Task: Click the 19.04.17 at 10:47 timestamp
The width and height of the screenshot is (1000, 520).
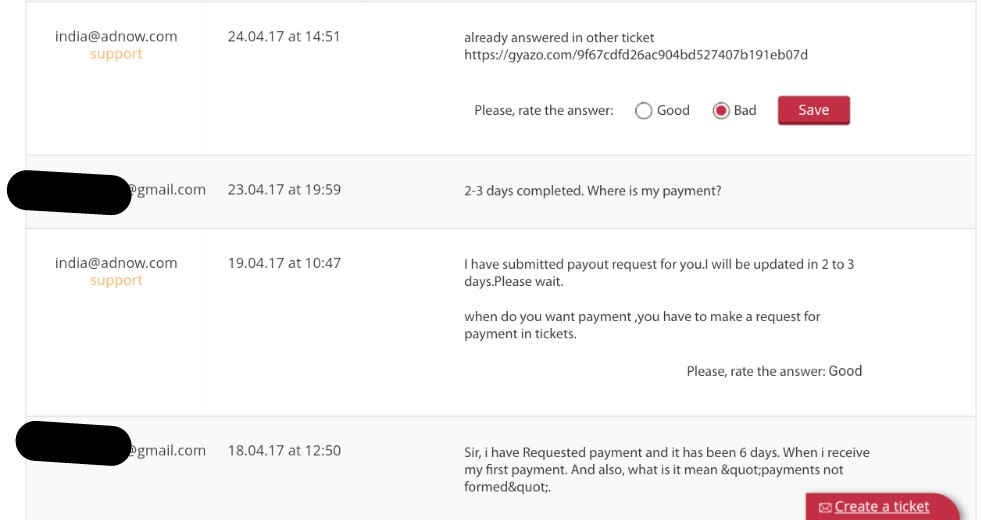Action: 284,263
